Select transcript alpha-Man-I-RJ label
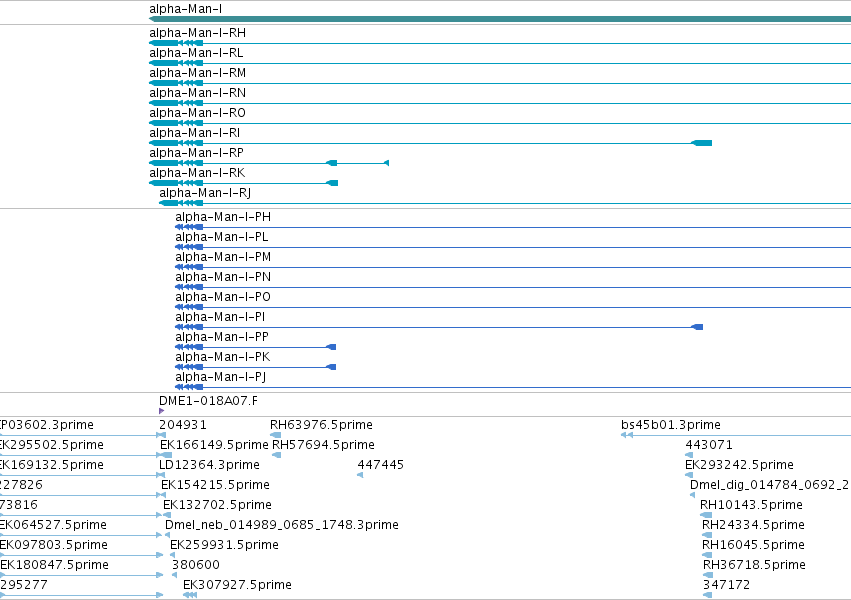The width and height of the screenshot is (851, 600). [x=205, y=193]
